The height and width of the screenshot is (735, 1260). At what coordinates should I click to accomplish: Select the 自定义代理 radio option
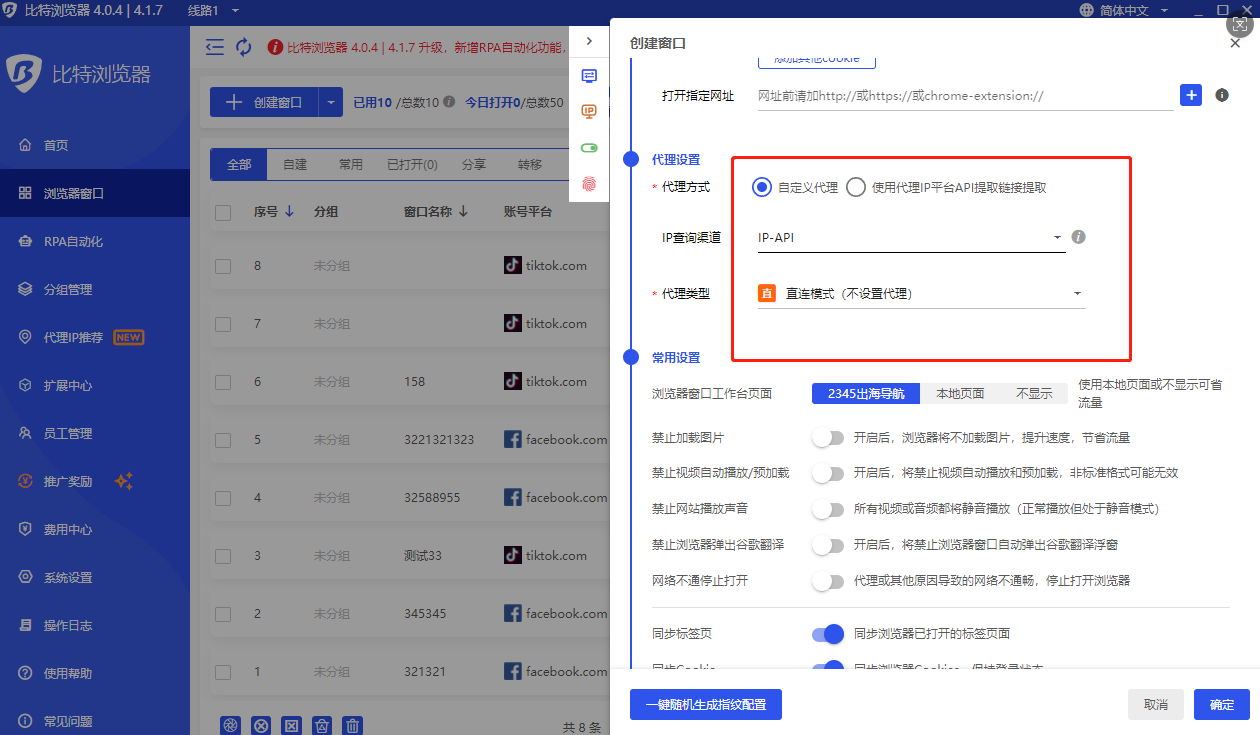click(x=762, y=187)
